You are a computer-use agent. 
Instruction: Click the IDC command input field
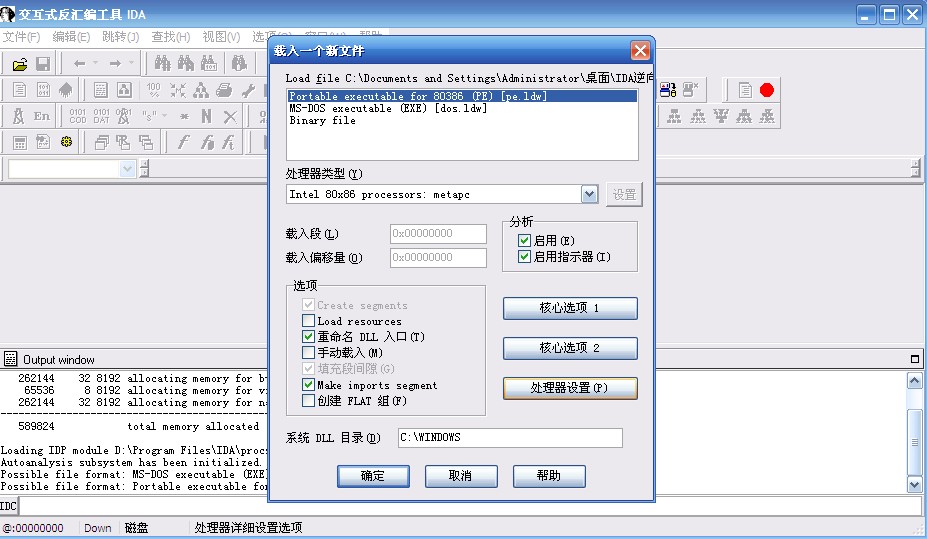coord(471,506)
